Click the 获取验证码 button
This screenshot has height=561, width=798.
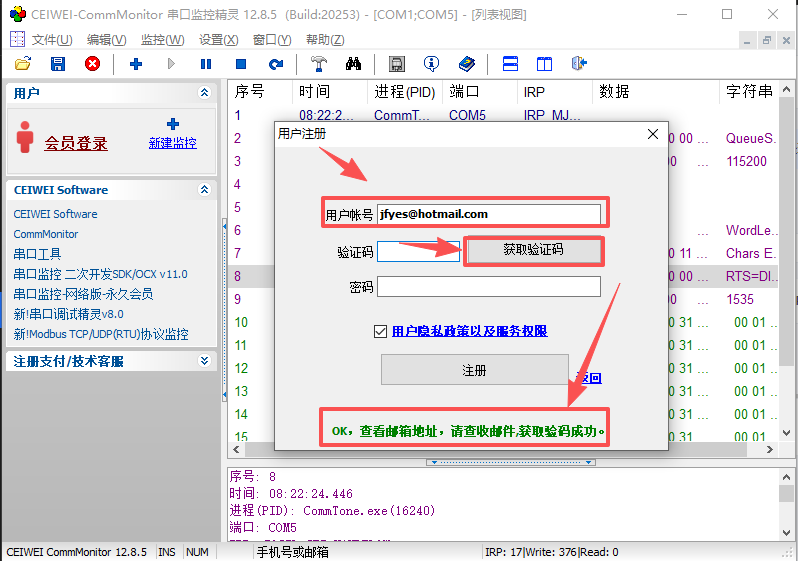point(533,250)
